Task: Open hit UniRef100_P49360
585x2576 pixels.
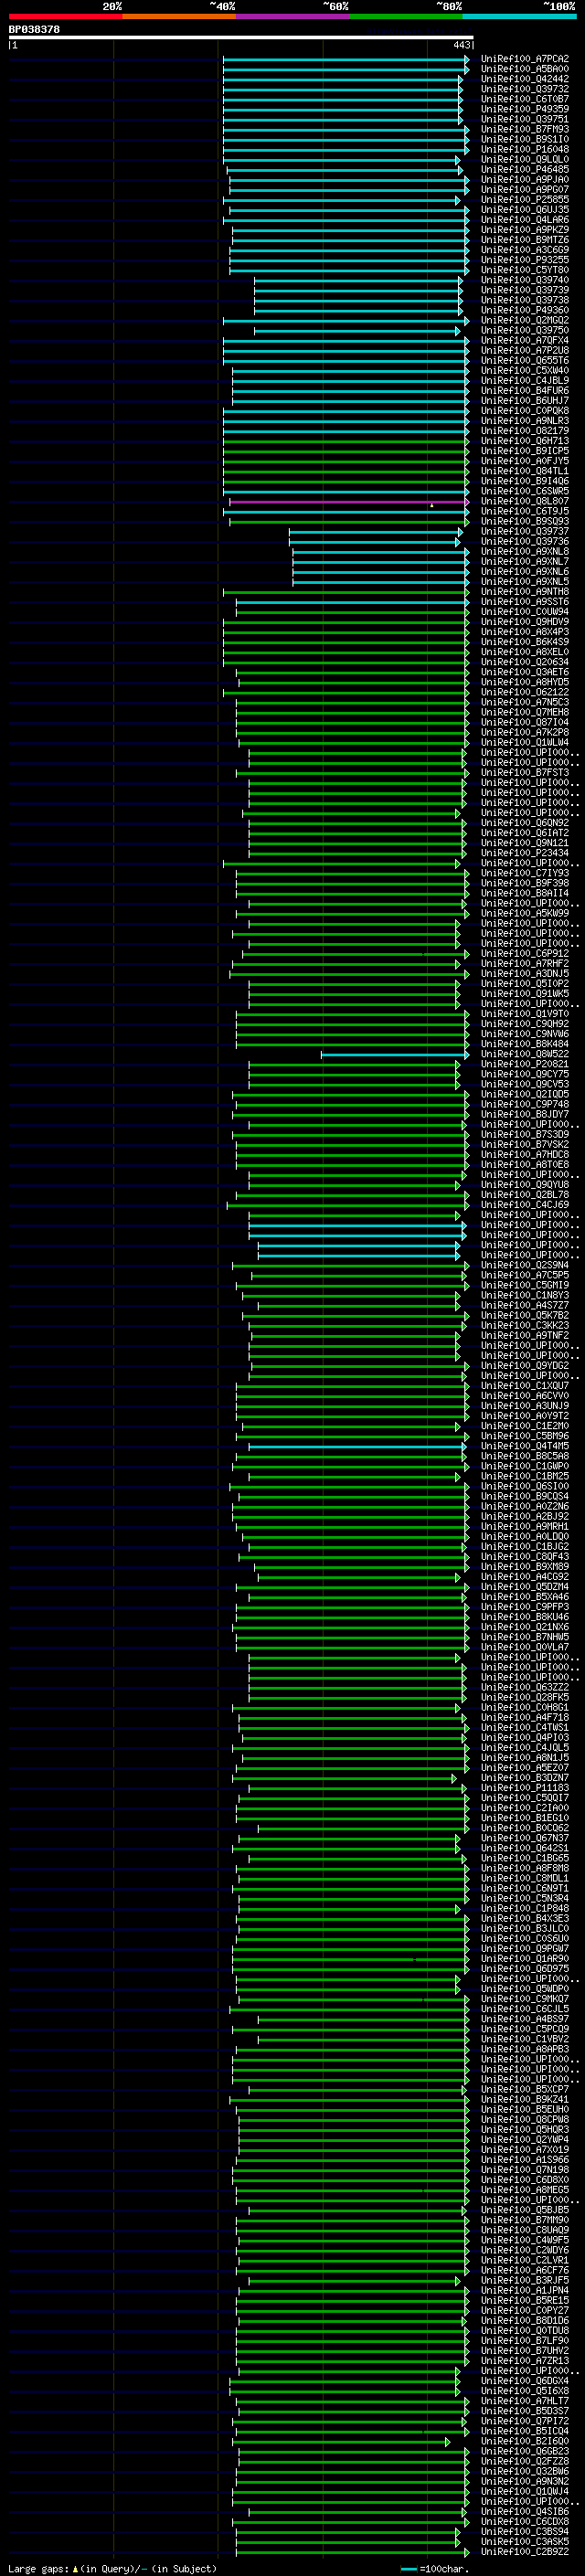Action: coord(525,311)
